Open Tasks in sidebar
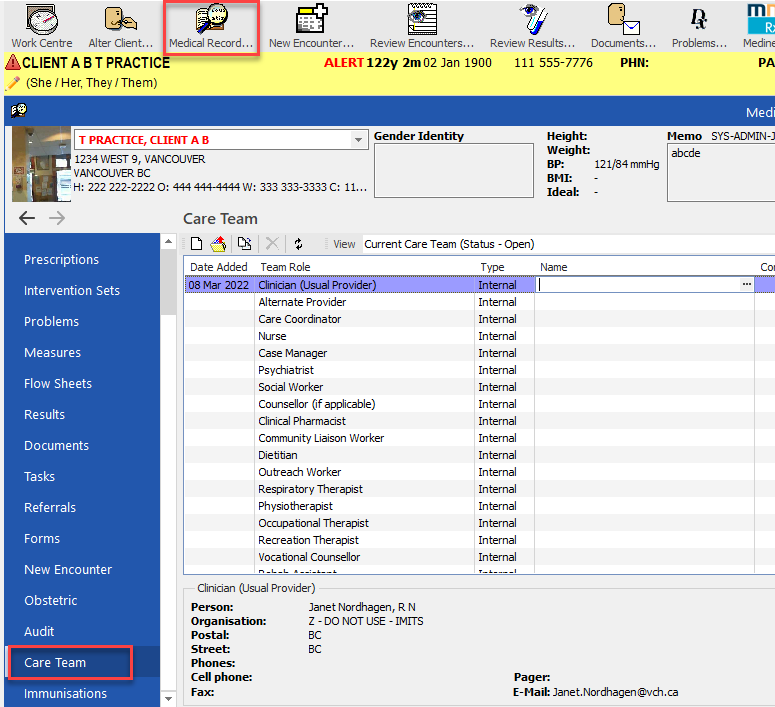The image size is (775, 707). click(40, 477)
